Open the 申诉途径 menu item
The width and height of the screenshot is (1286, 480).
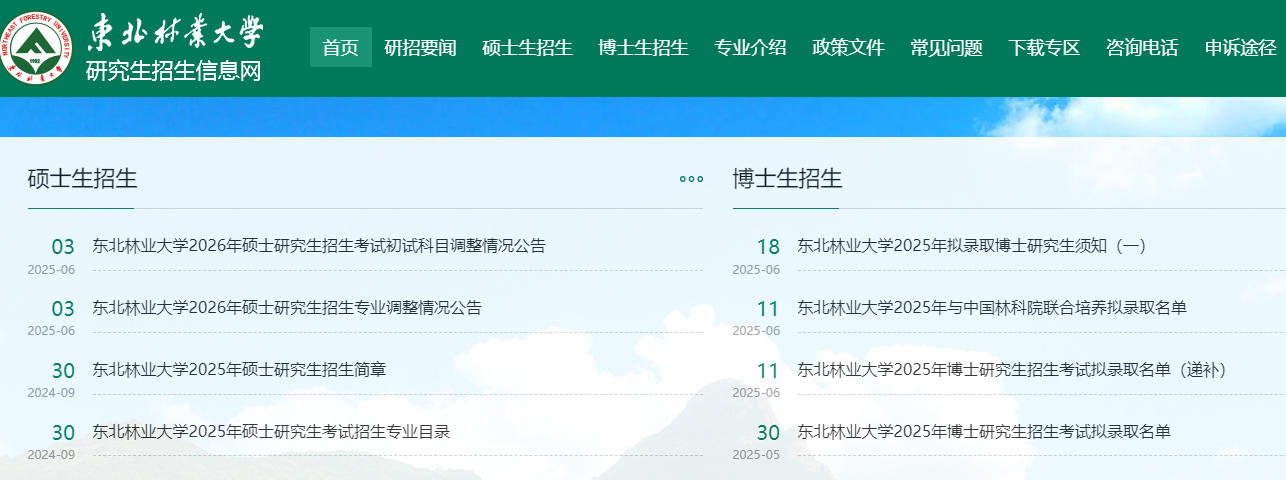coord(1240,47)
